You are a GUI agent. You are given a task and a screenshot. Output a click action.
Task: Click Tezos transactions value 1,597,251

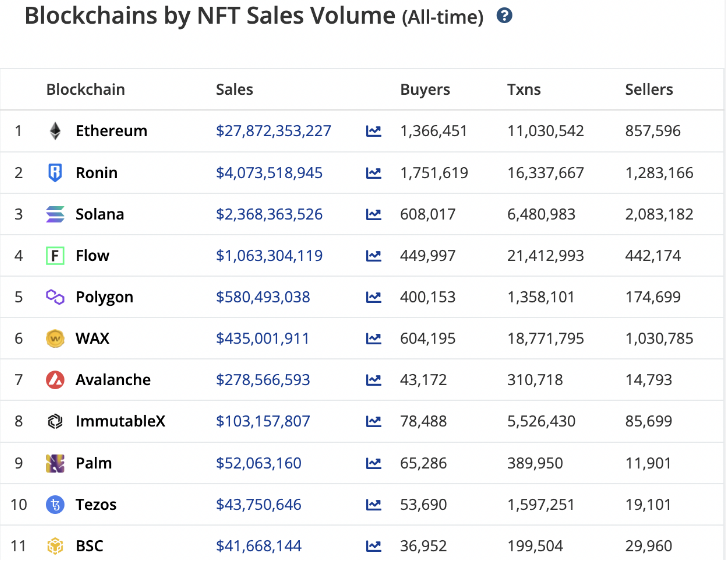(x=541, y=504)
